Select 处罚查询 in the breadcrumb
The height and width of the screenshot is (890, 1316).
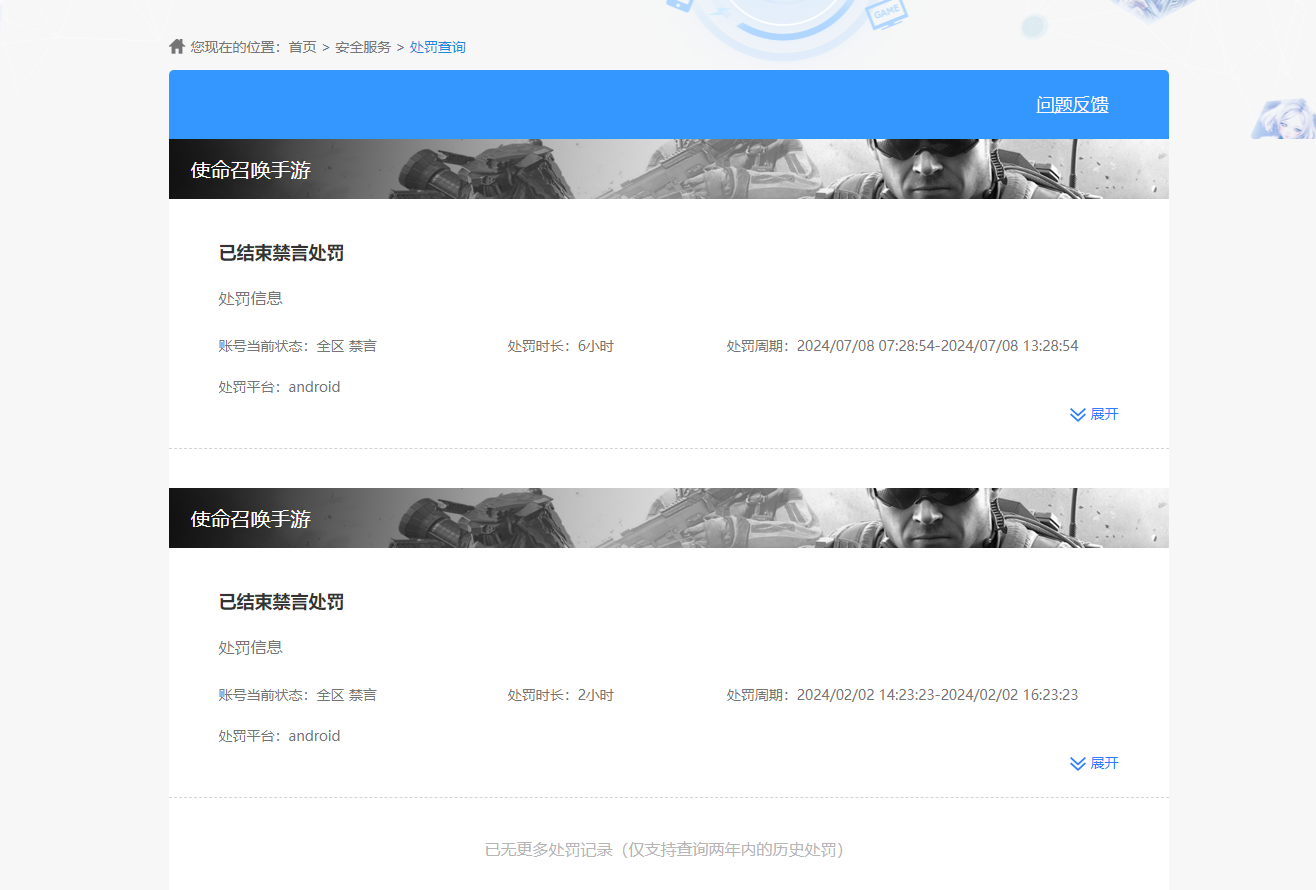pos(437,47)
